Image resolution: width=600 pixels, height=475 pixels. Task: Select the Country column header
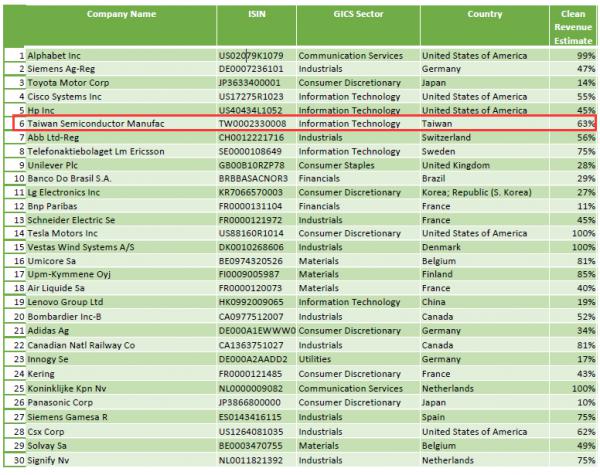click(x=484, y=25)
